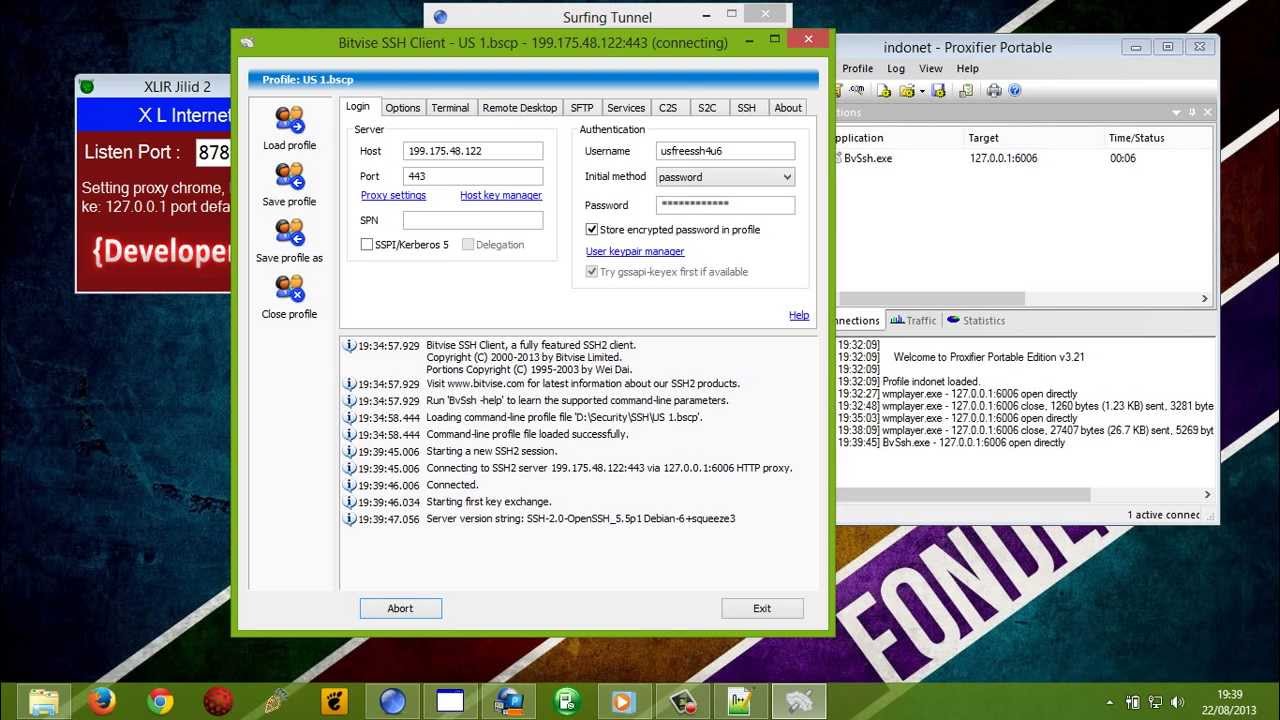Click the printer icon in Proxifier toolbar
This screenshot has width=1280, height=720.
click(x=994, y=90)
